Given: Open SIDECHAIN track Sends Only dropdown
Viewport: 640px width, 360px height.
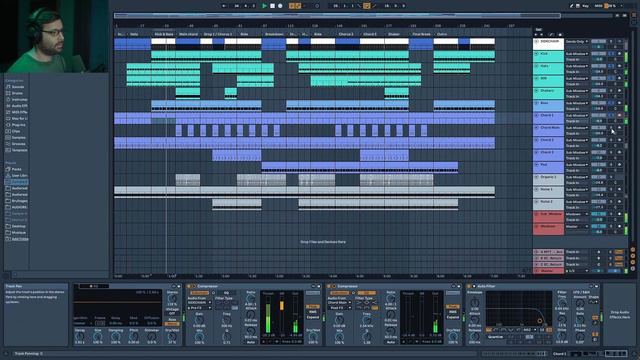Looking at the screenshot, I should point(577,41).
